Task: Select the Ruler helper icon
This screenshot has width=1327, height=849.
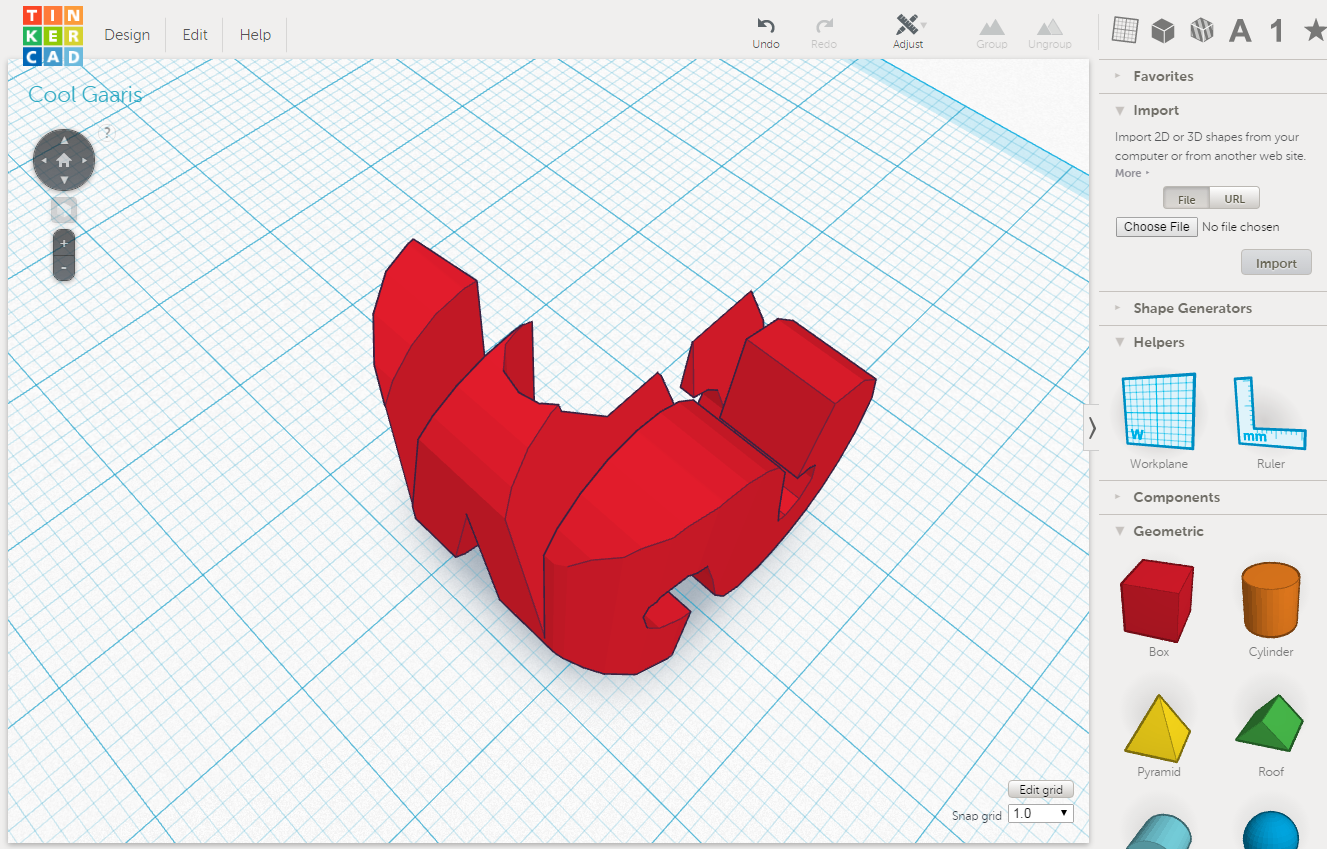Action: pos(1270,410)
